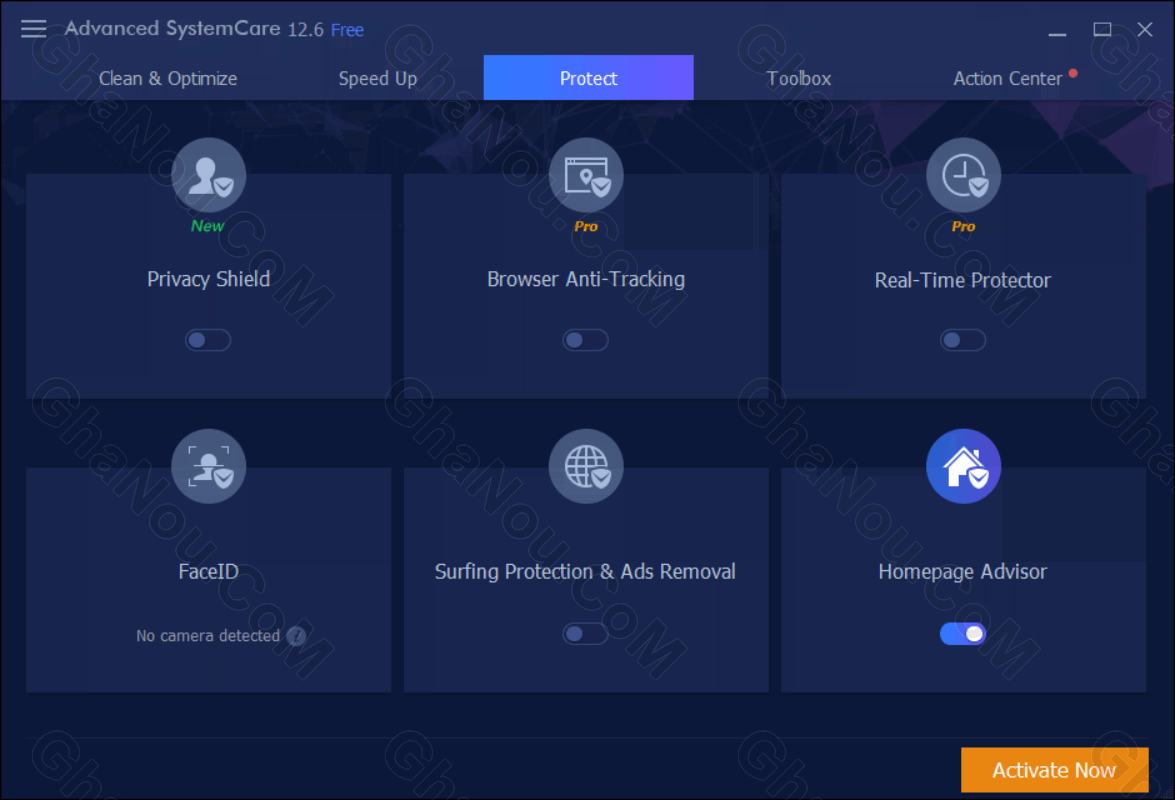Switch on Surfing Protection & Ads Removal
Viewport: 1175px width, 800px height.
586,634
